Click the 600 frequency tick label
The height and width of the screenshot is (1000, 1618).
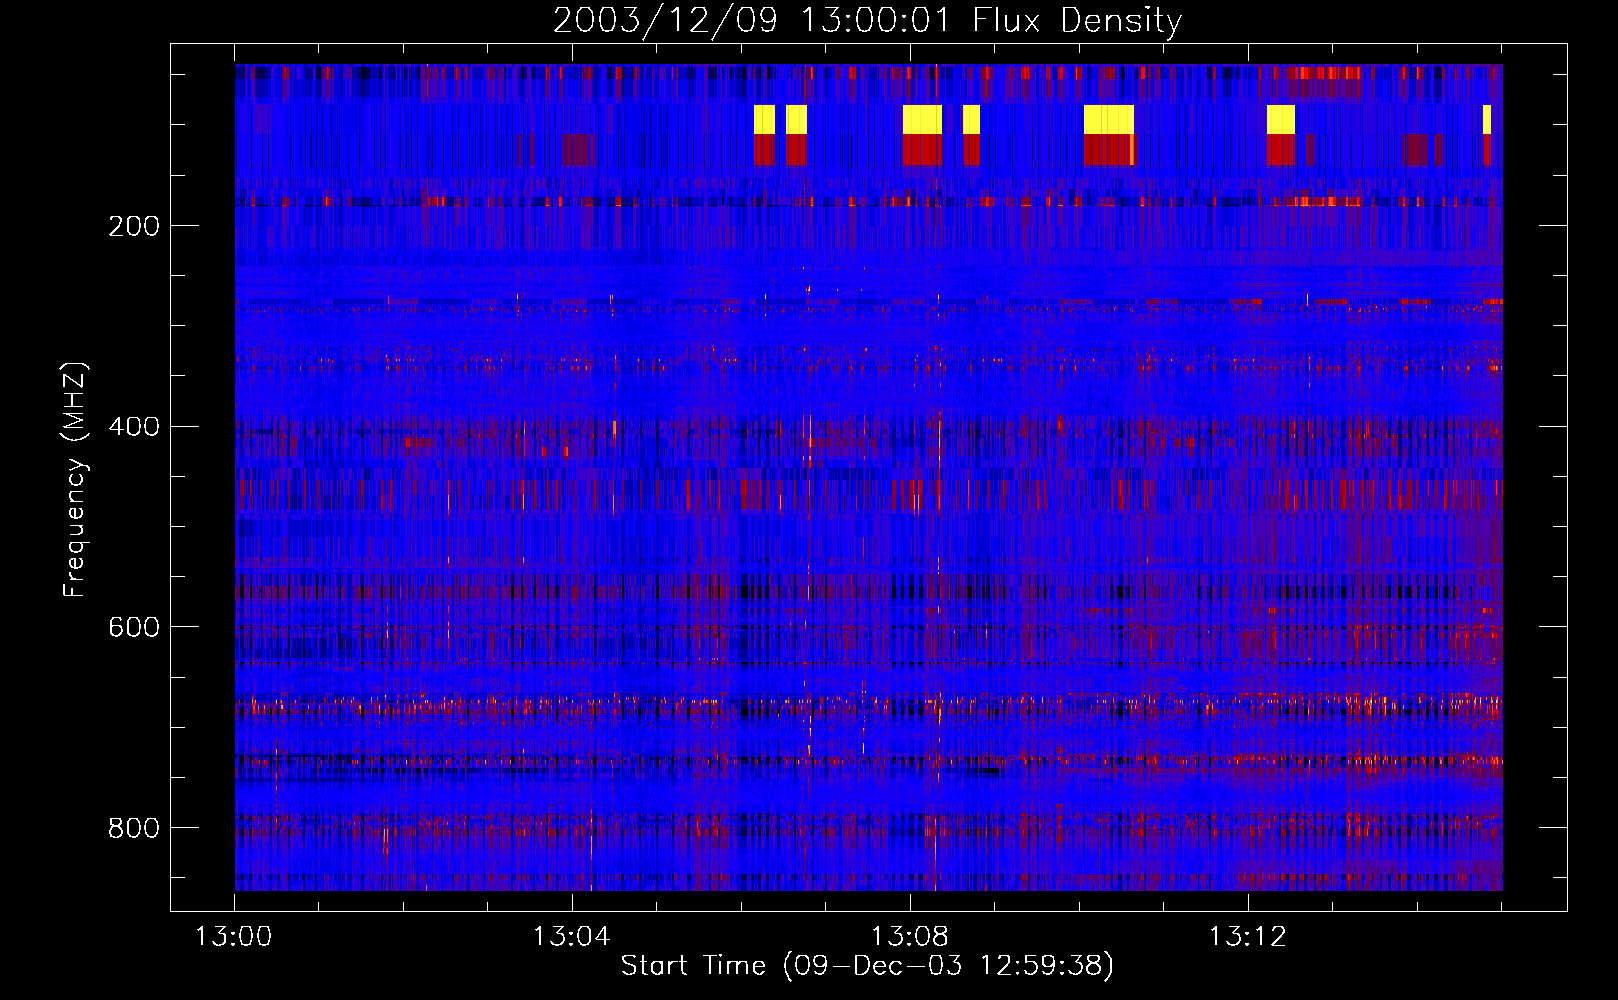pyautogui.click(x=134, y=627)
